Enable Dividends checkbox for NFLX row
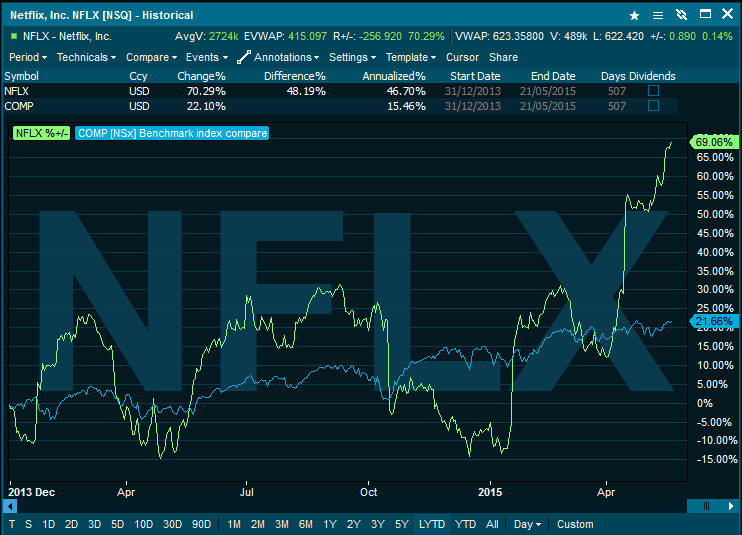742x535 pixels. coord(653,90)
